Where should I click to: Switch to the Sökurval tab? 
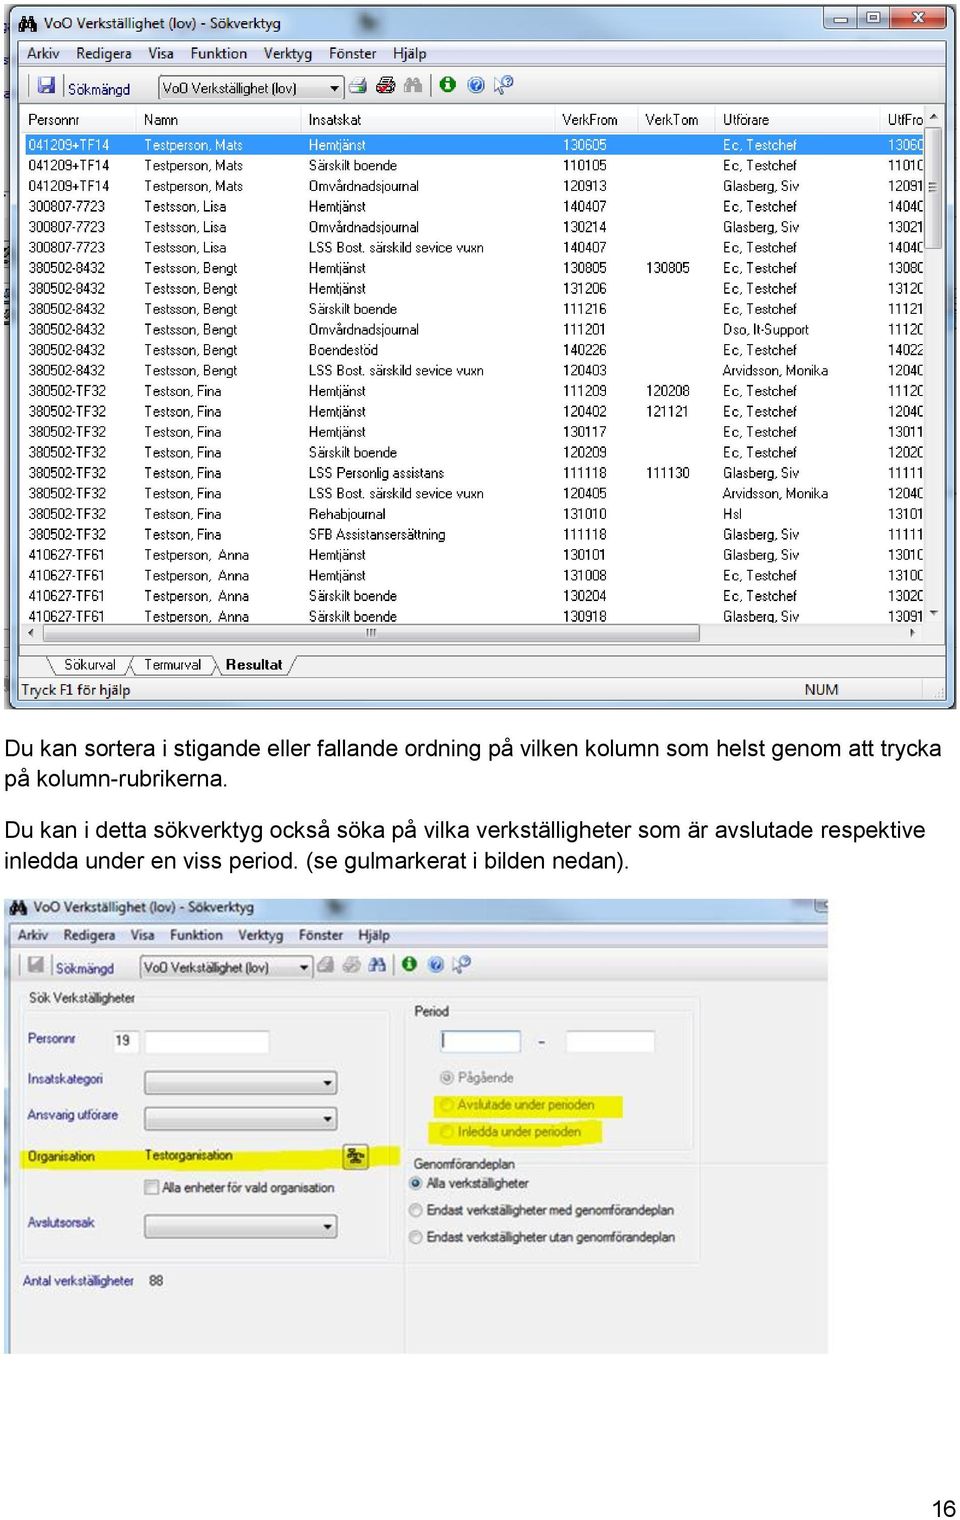[x=90, y=665]
